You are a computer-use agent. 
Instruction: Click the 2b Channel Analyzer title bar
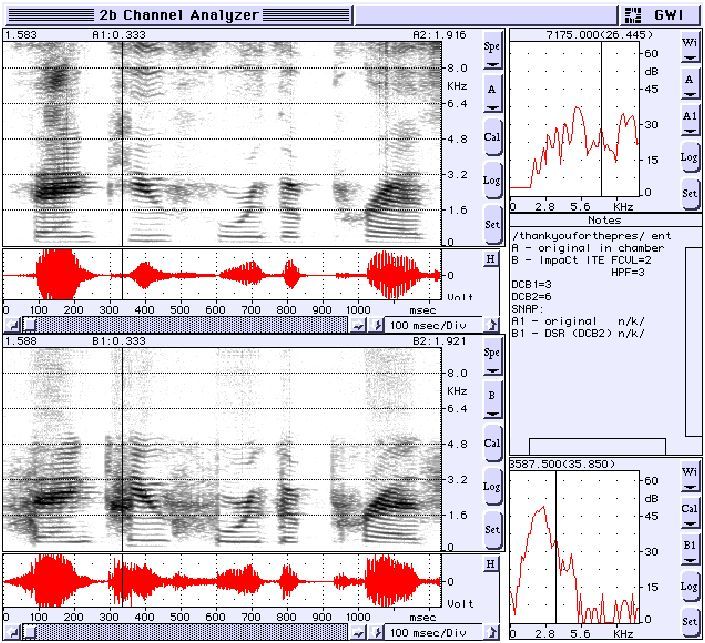pos(179,15)
